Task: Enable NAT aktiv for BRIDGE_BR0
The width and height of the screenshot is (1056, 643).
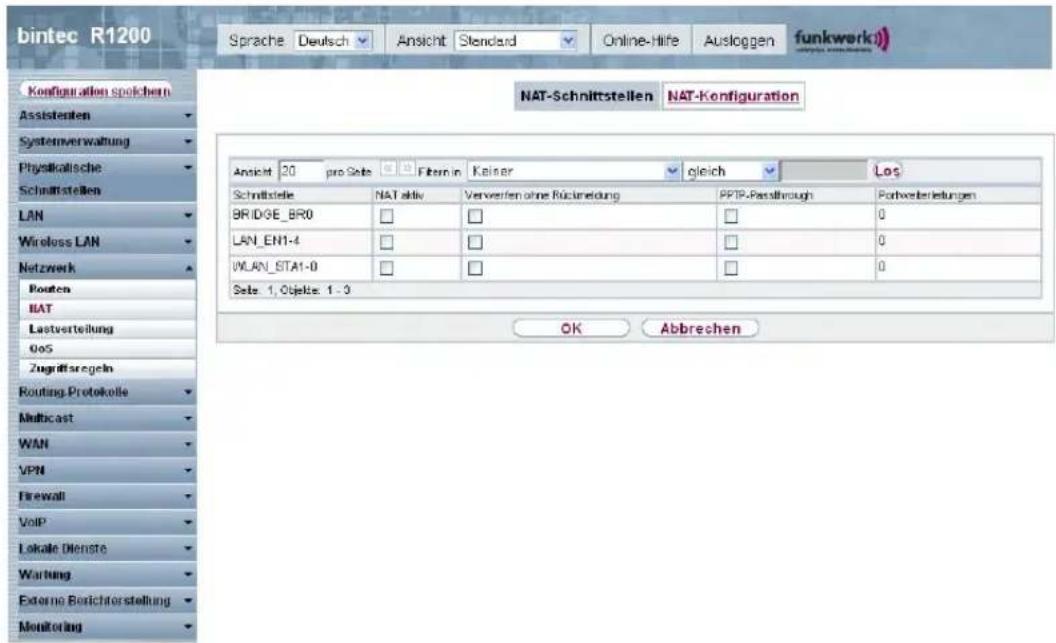Action: (387, 216)
